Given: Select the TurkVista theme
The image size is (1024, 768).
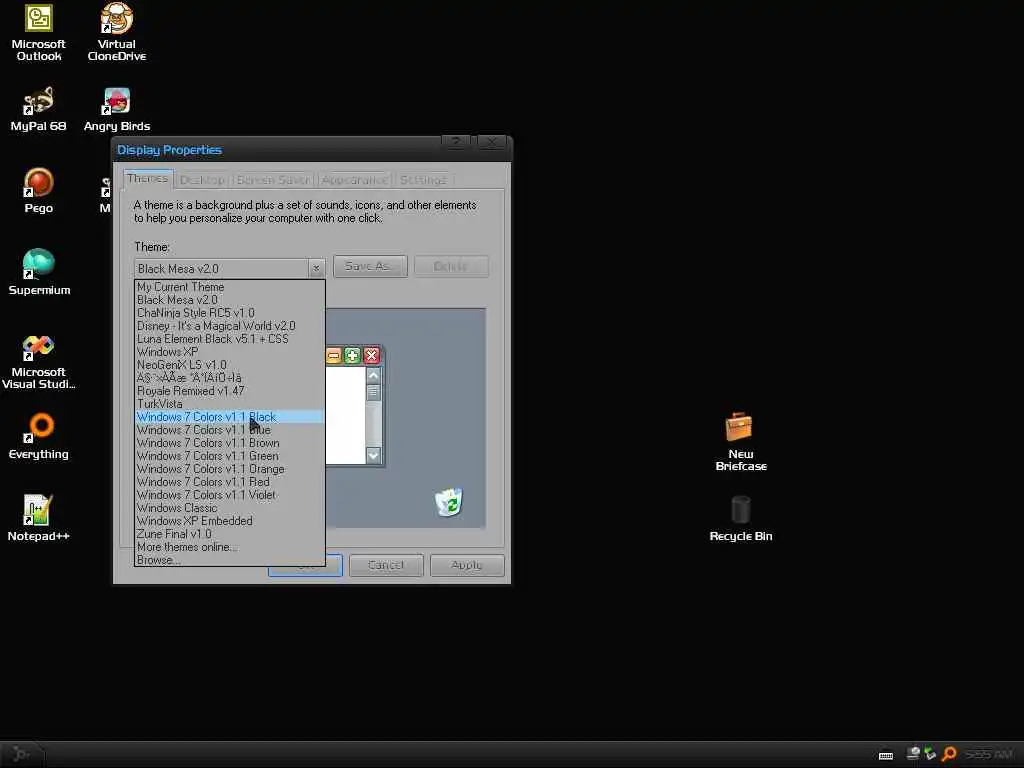Looking at the screenshot, I should (229, 404).
